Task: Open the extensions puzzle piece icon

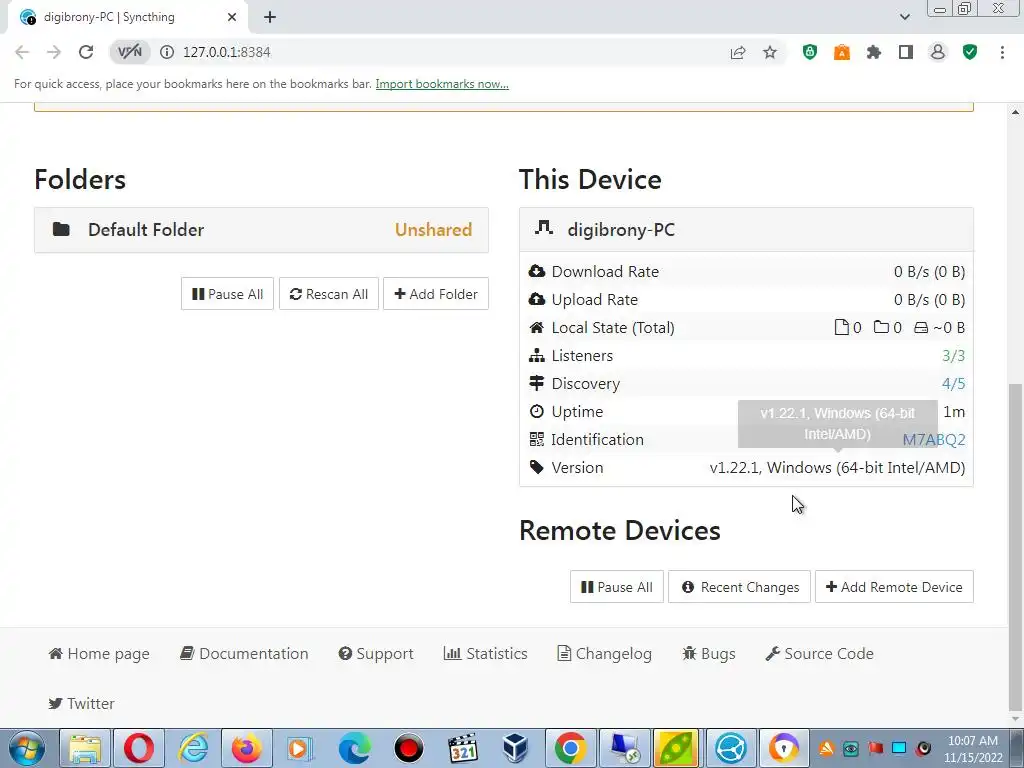Action: click(874, 52)
